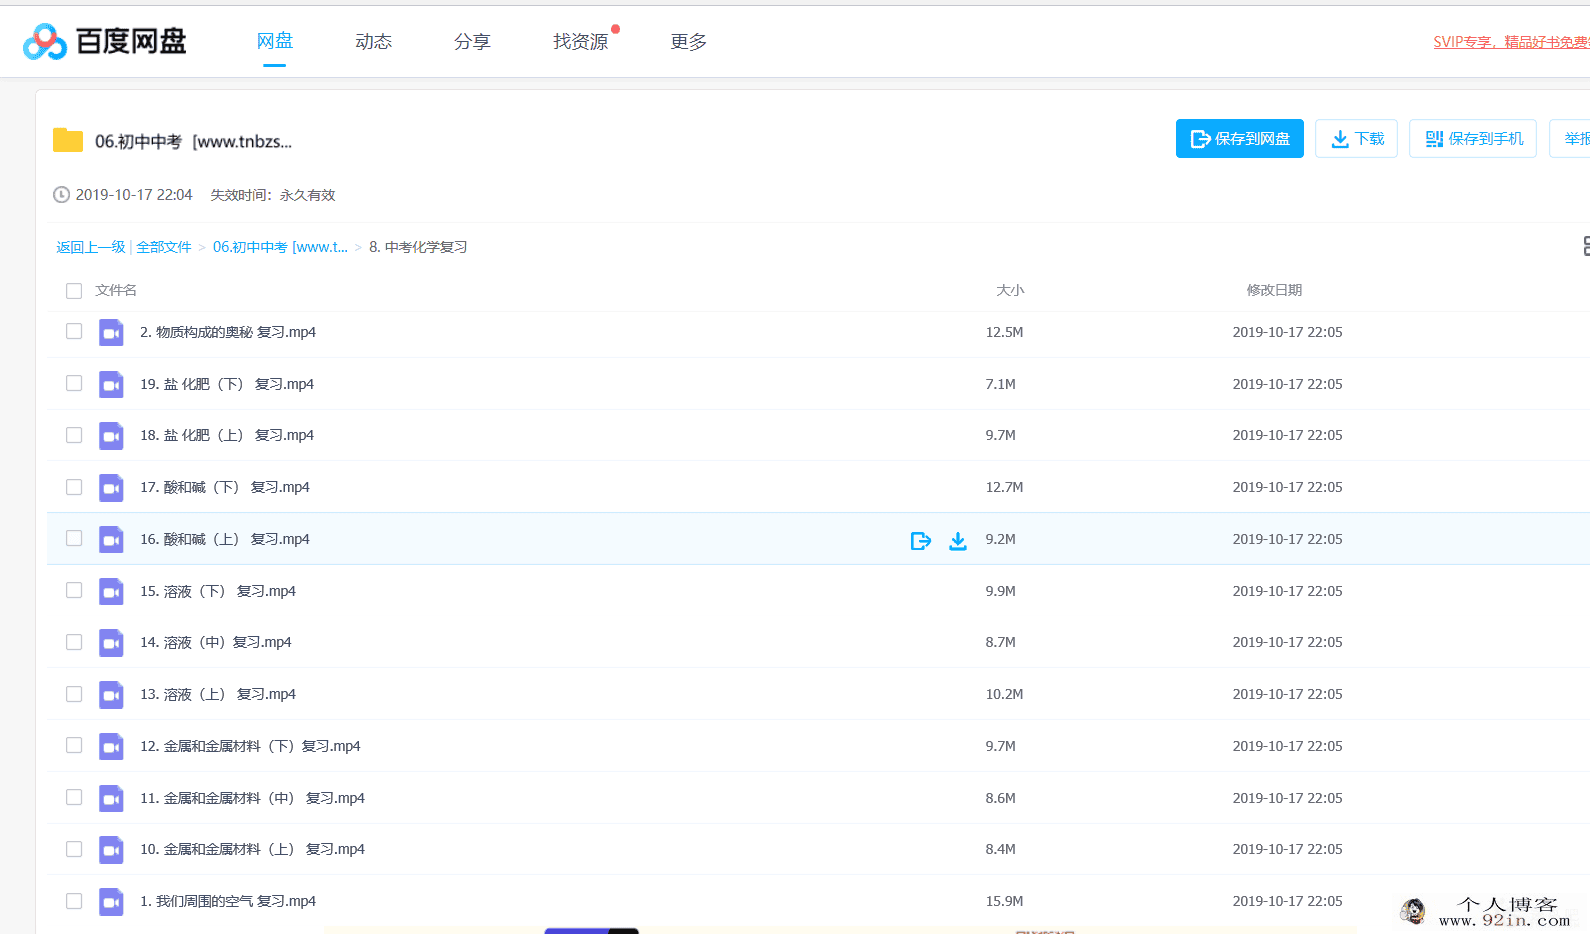
Task: Click 保存到网盘 button
Action: tap(1240, 139)
